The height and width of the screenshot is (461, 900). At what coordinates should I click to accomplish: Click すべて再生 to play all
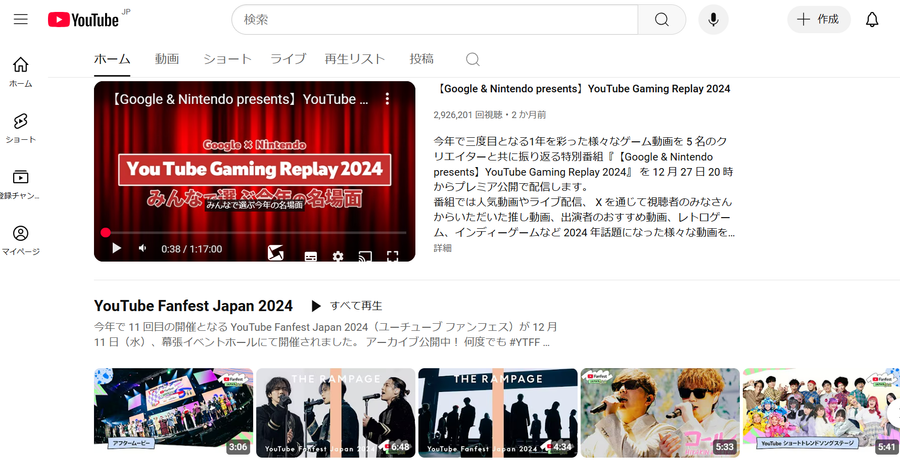347,306
